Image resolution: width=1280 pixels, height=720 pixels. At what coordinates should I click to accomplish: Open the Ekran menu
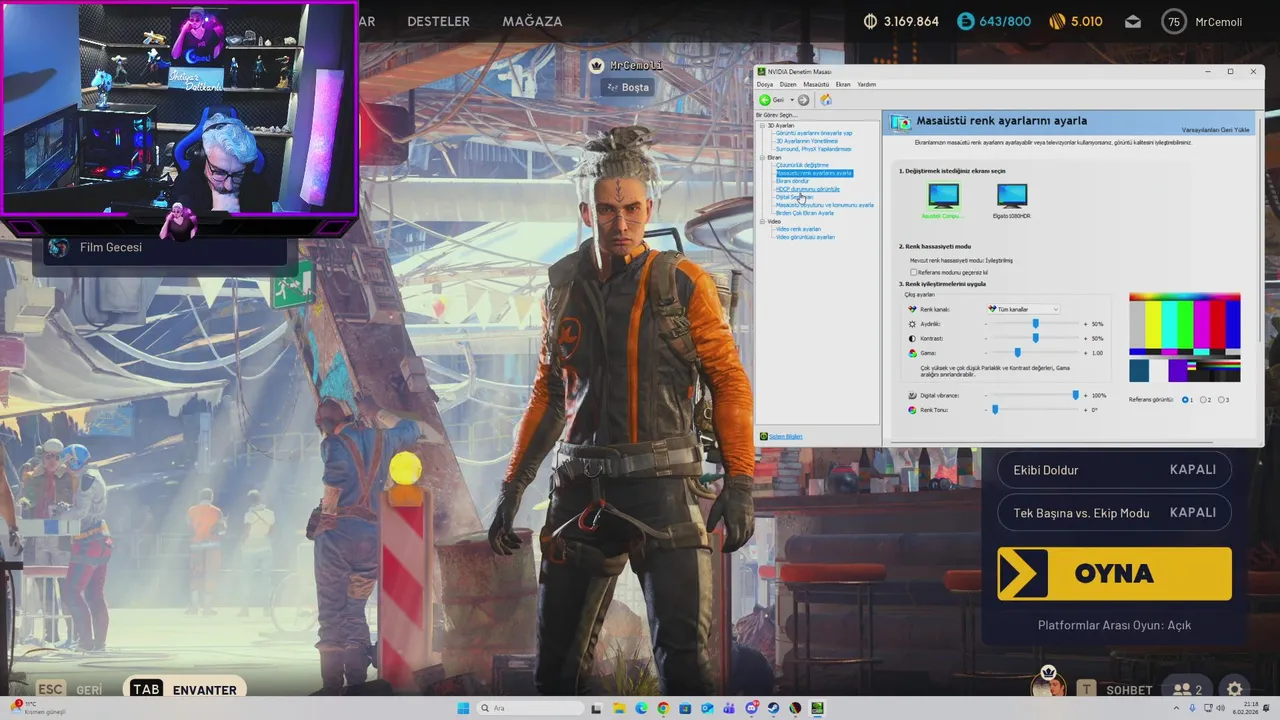pos(843,84)
